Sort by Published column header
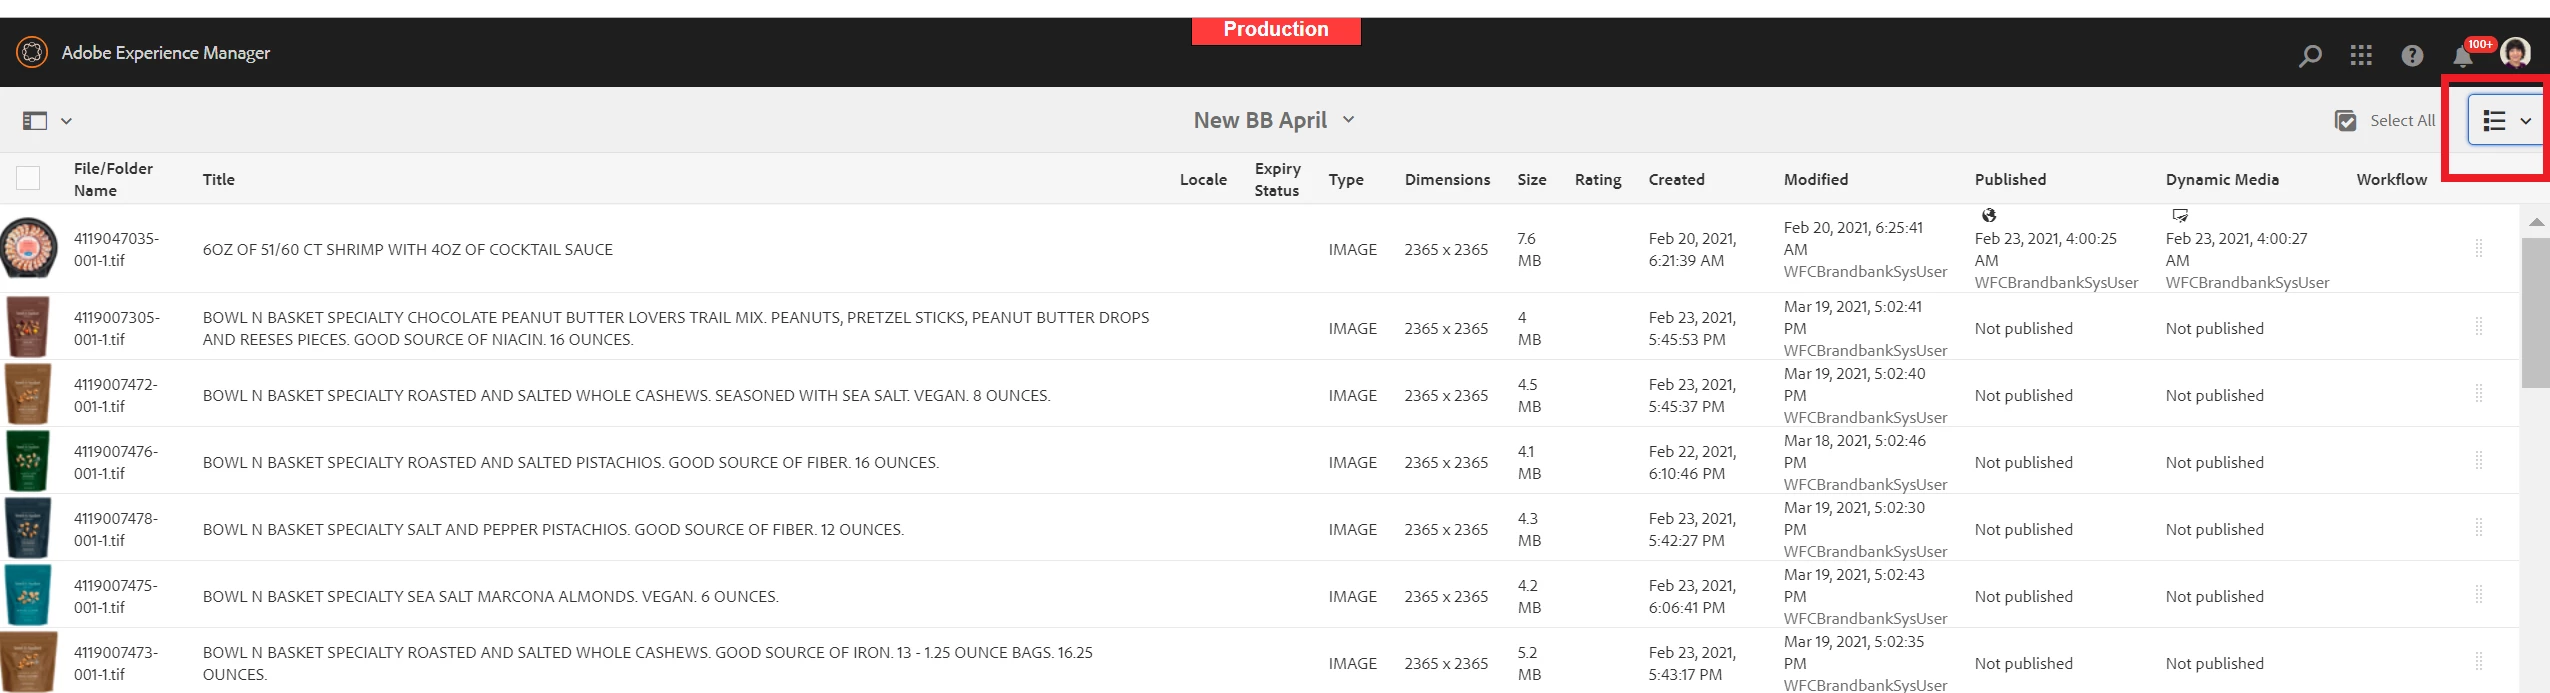 [2010, 179]
